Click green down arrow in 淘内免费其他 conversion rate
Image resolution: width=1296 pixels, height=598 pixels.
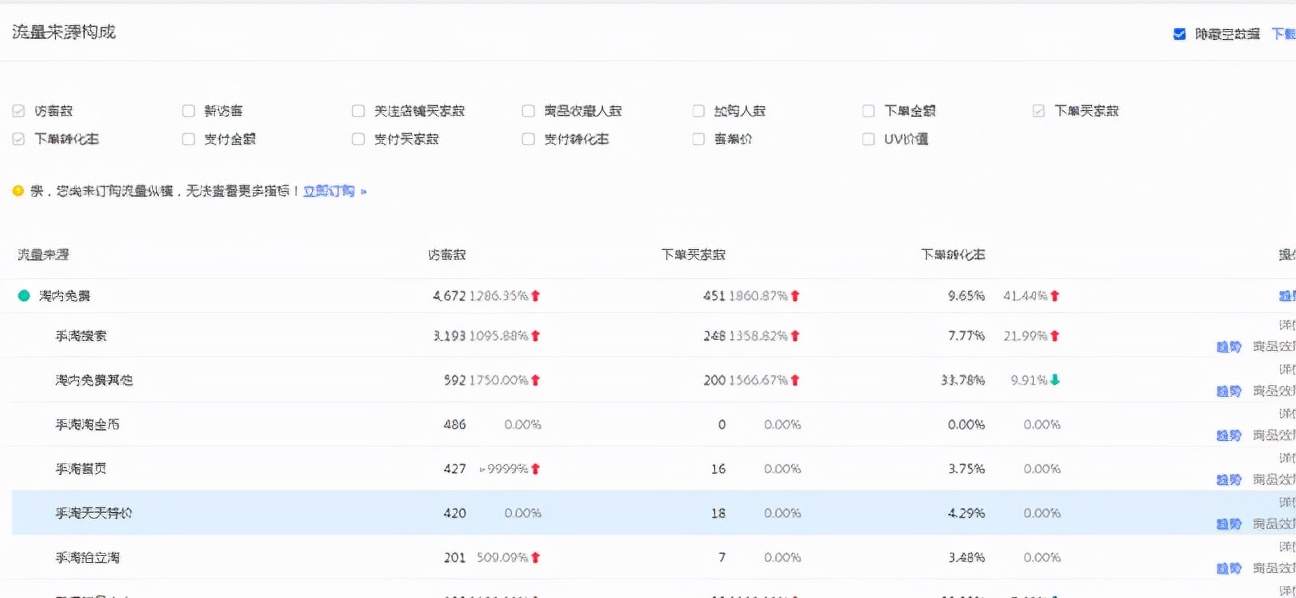(x=1055, y=380)
